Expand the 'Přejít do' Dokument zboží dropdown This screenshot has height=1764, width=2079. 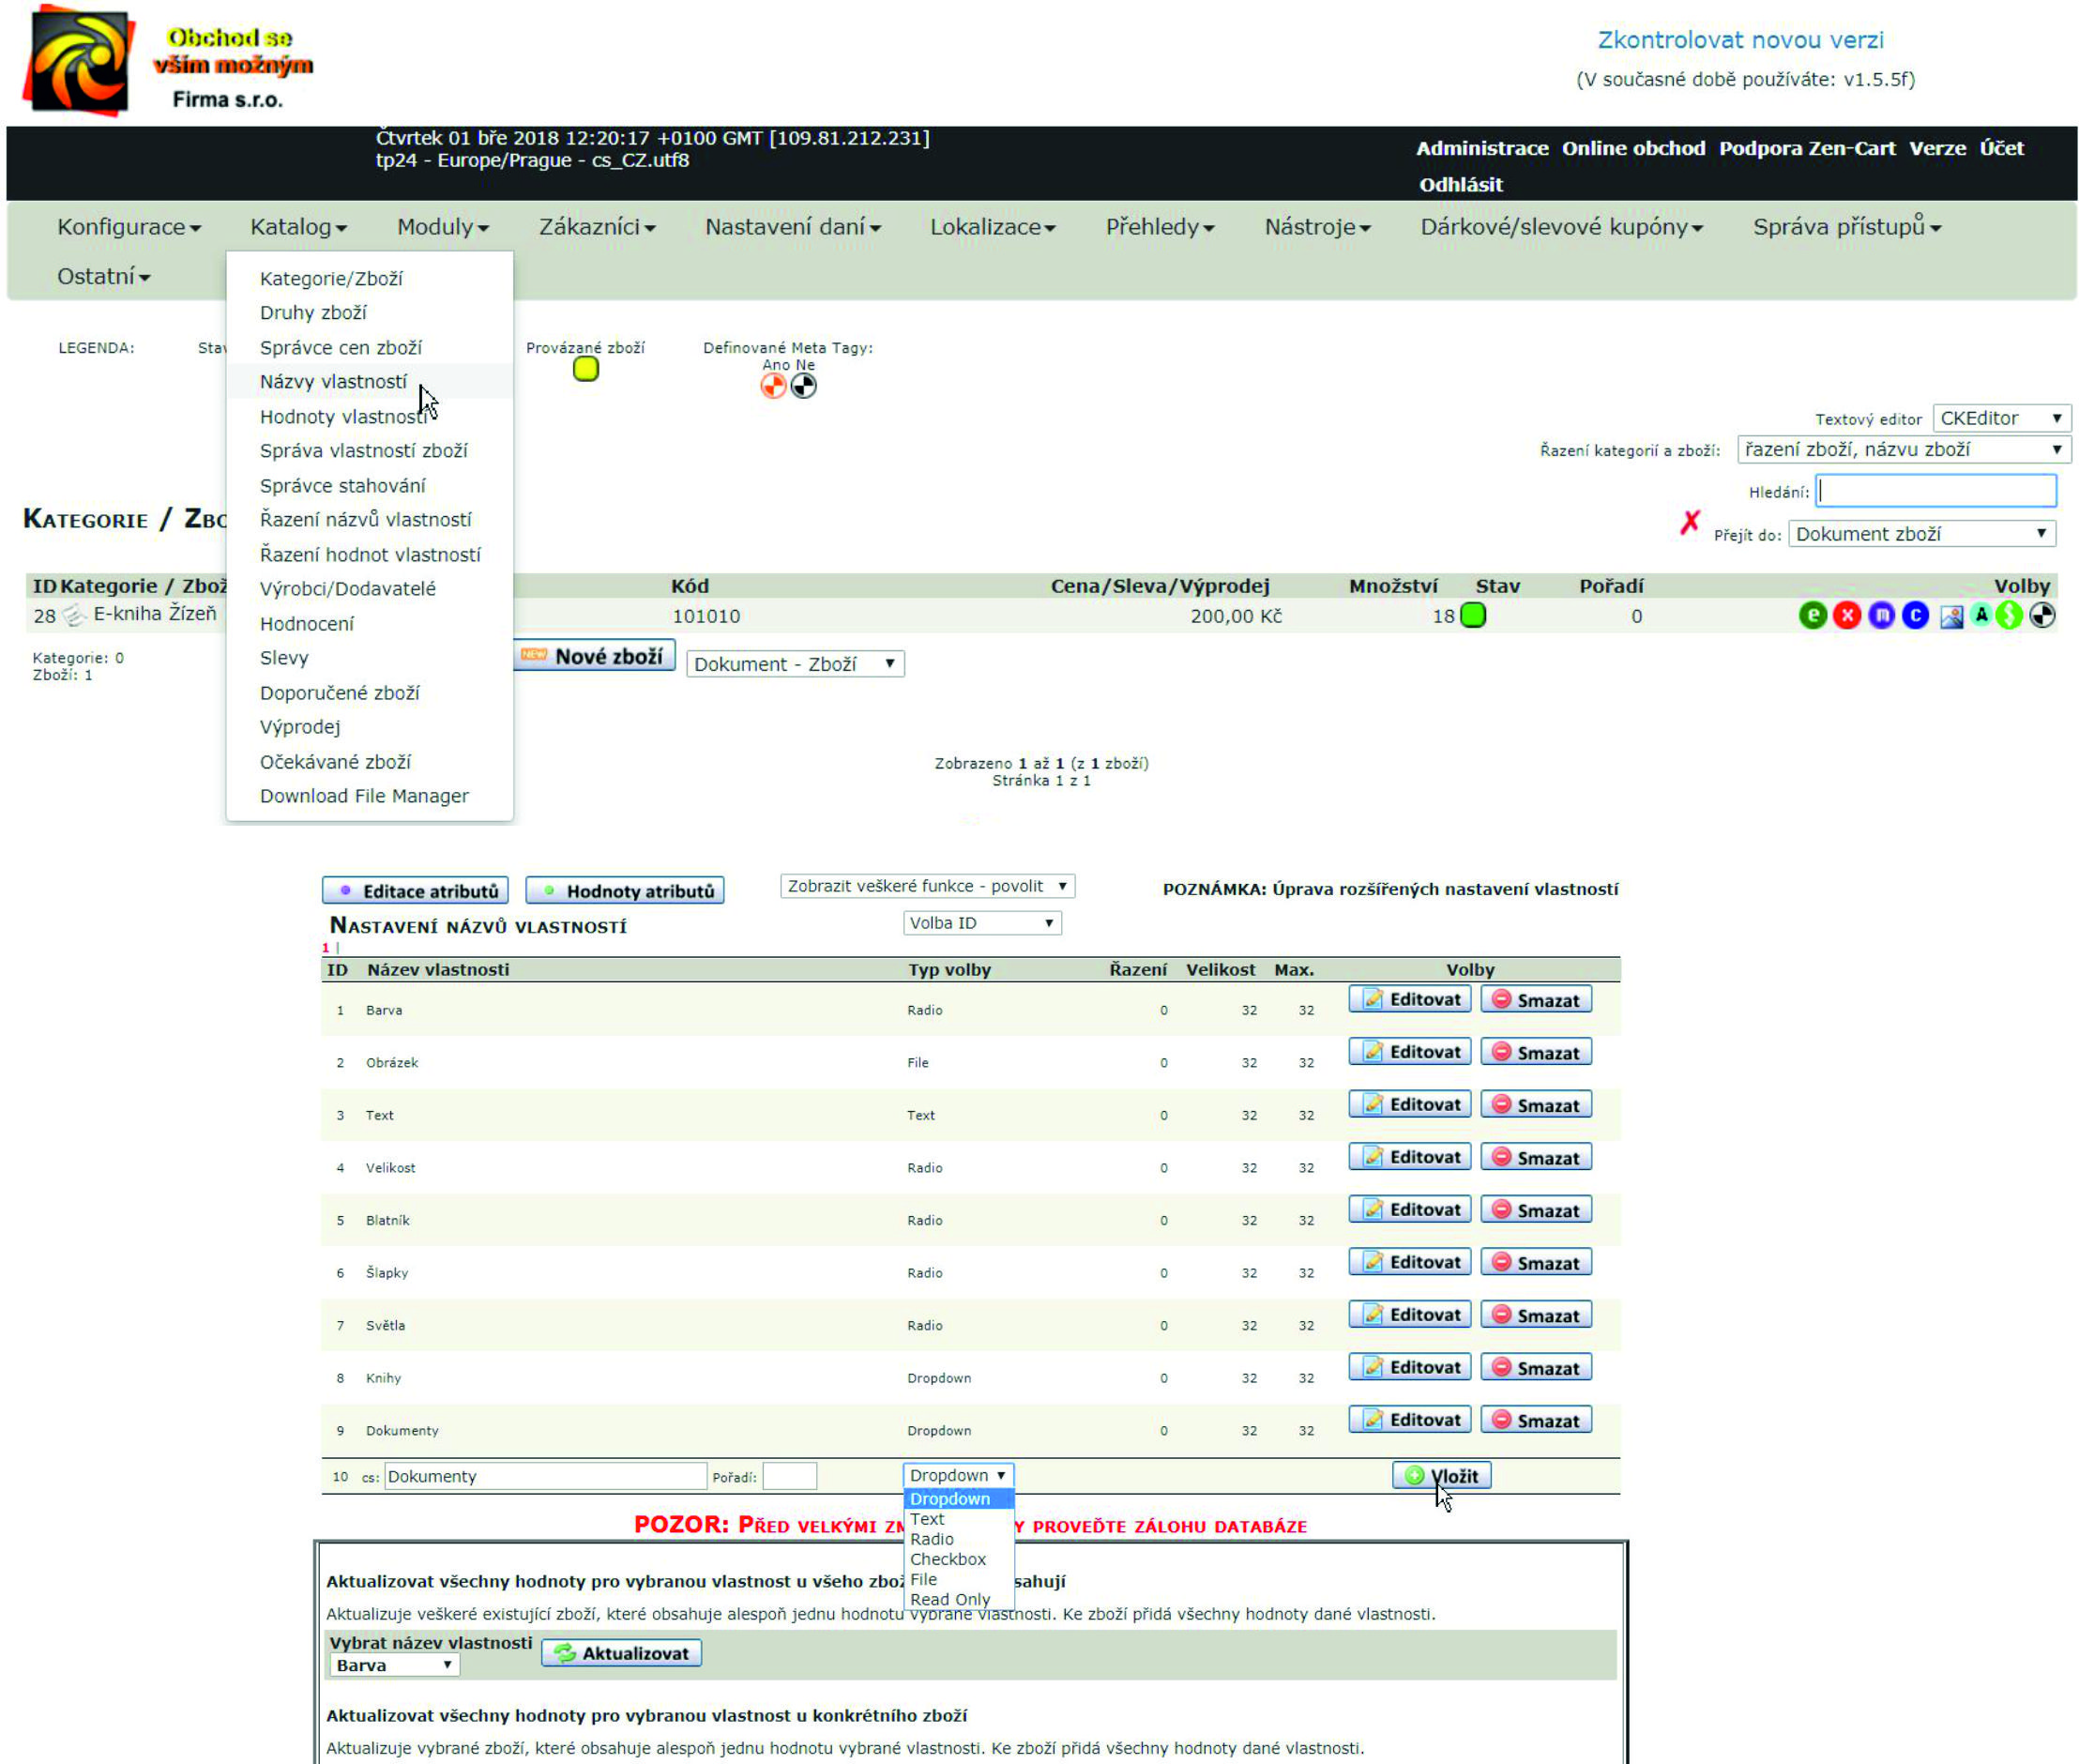click(1920, 534)
